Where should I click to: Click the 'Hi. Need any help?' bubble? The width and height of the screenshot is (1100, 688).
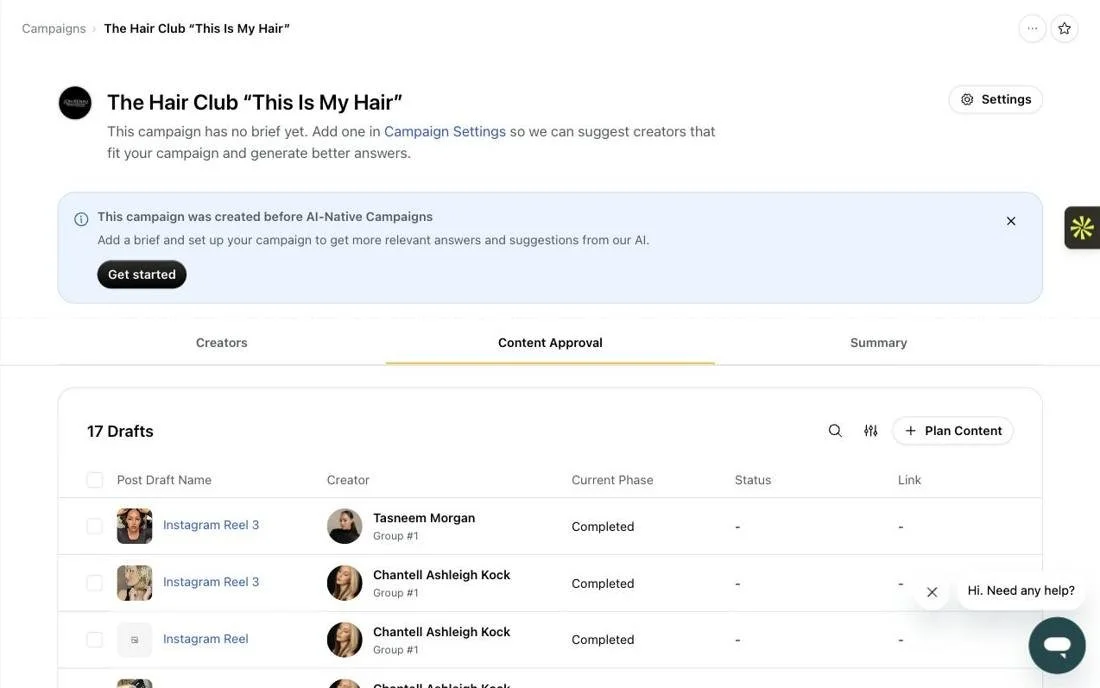(1021, 591)
